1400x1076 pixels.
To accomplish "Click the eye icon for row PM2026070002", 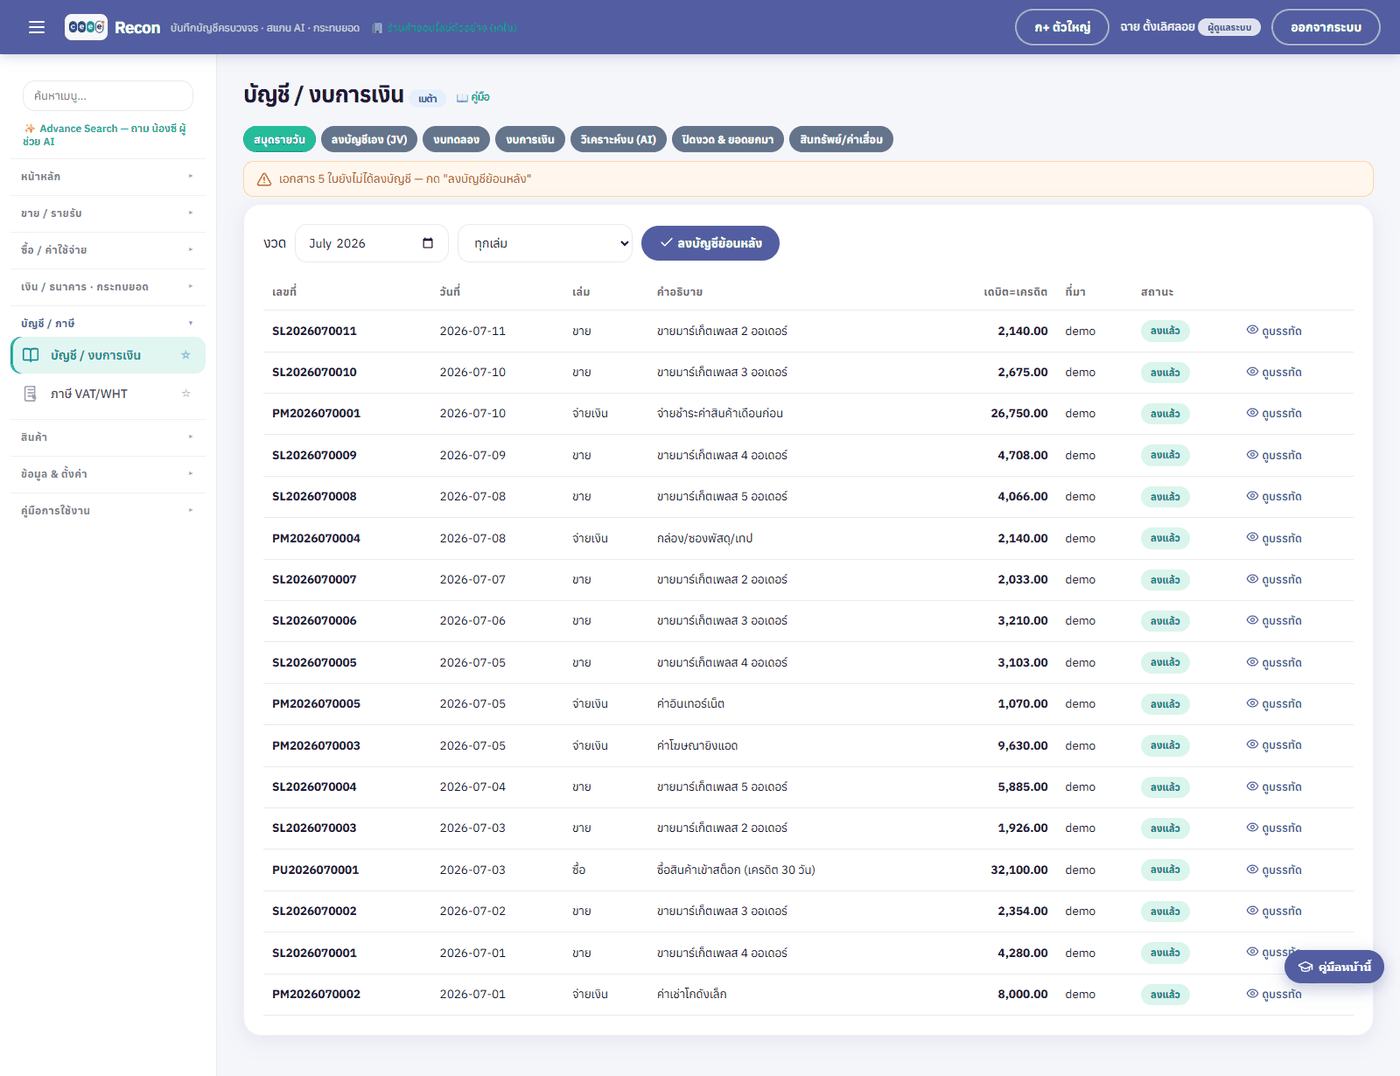I will (1252, 994).
